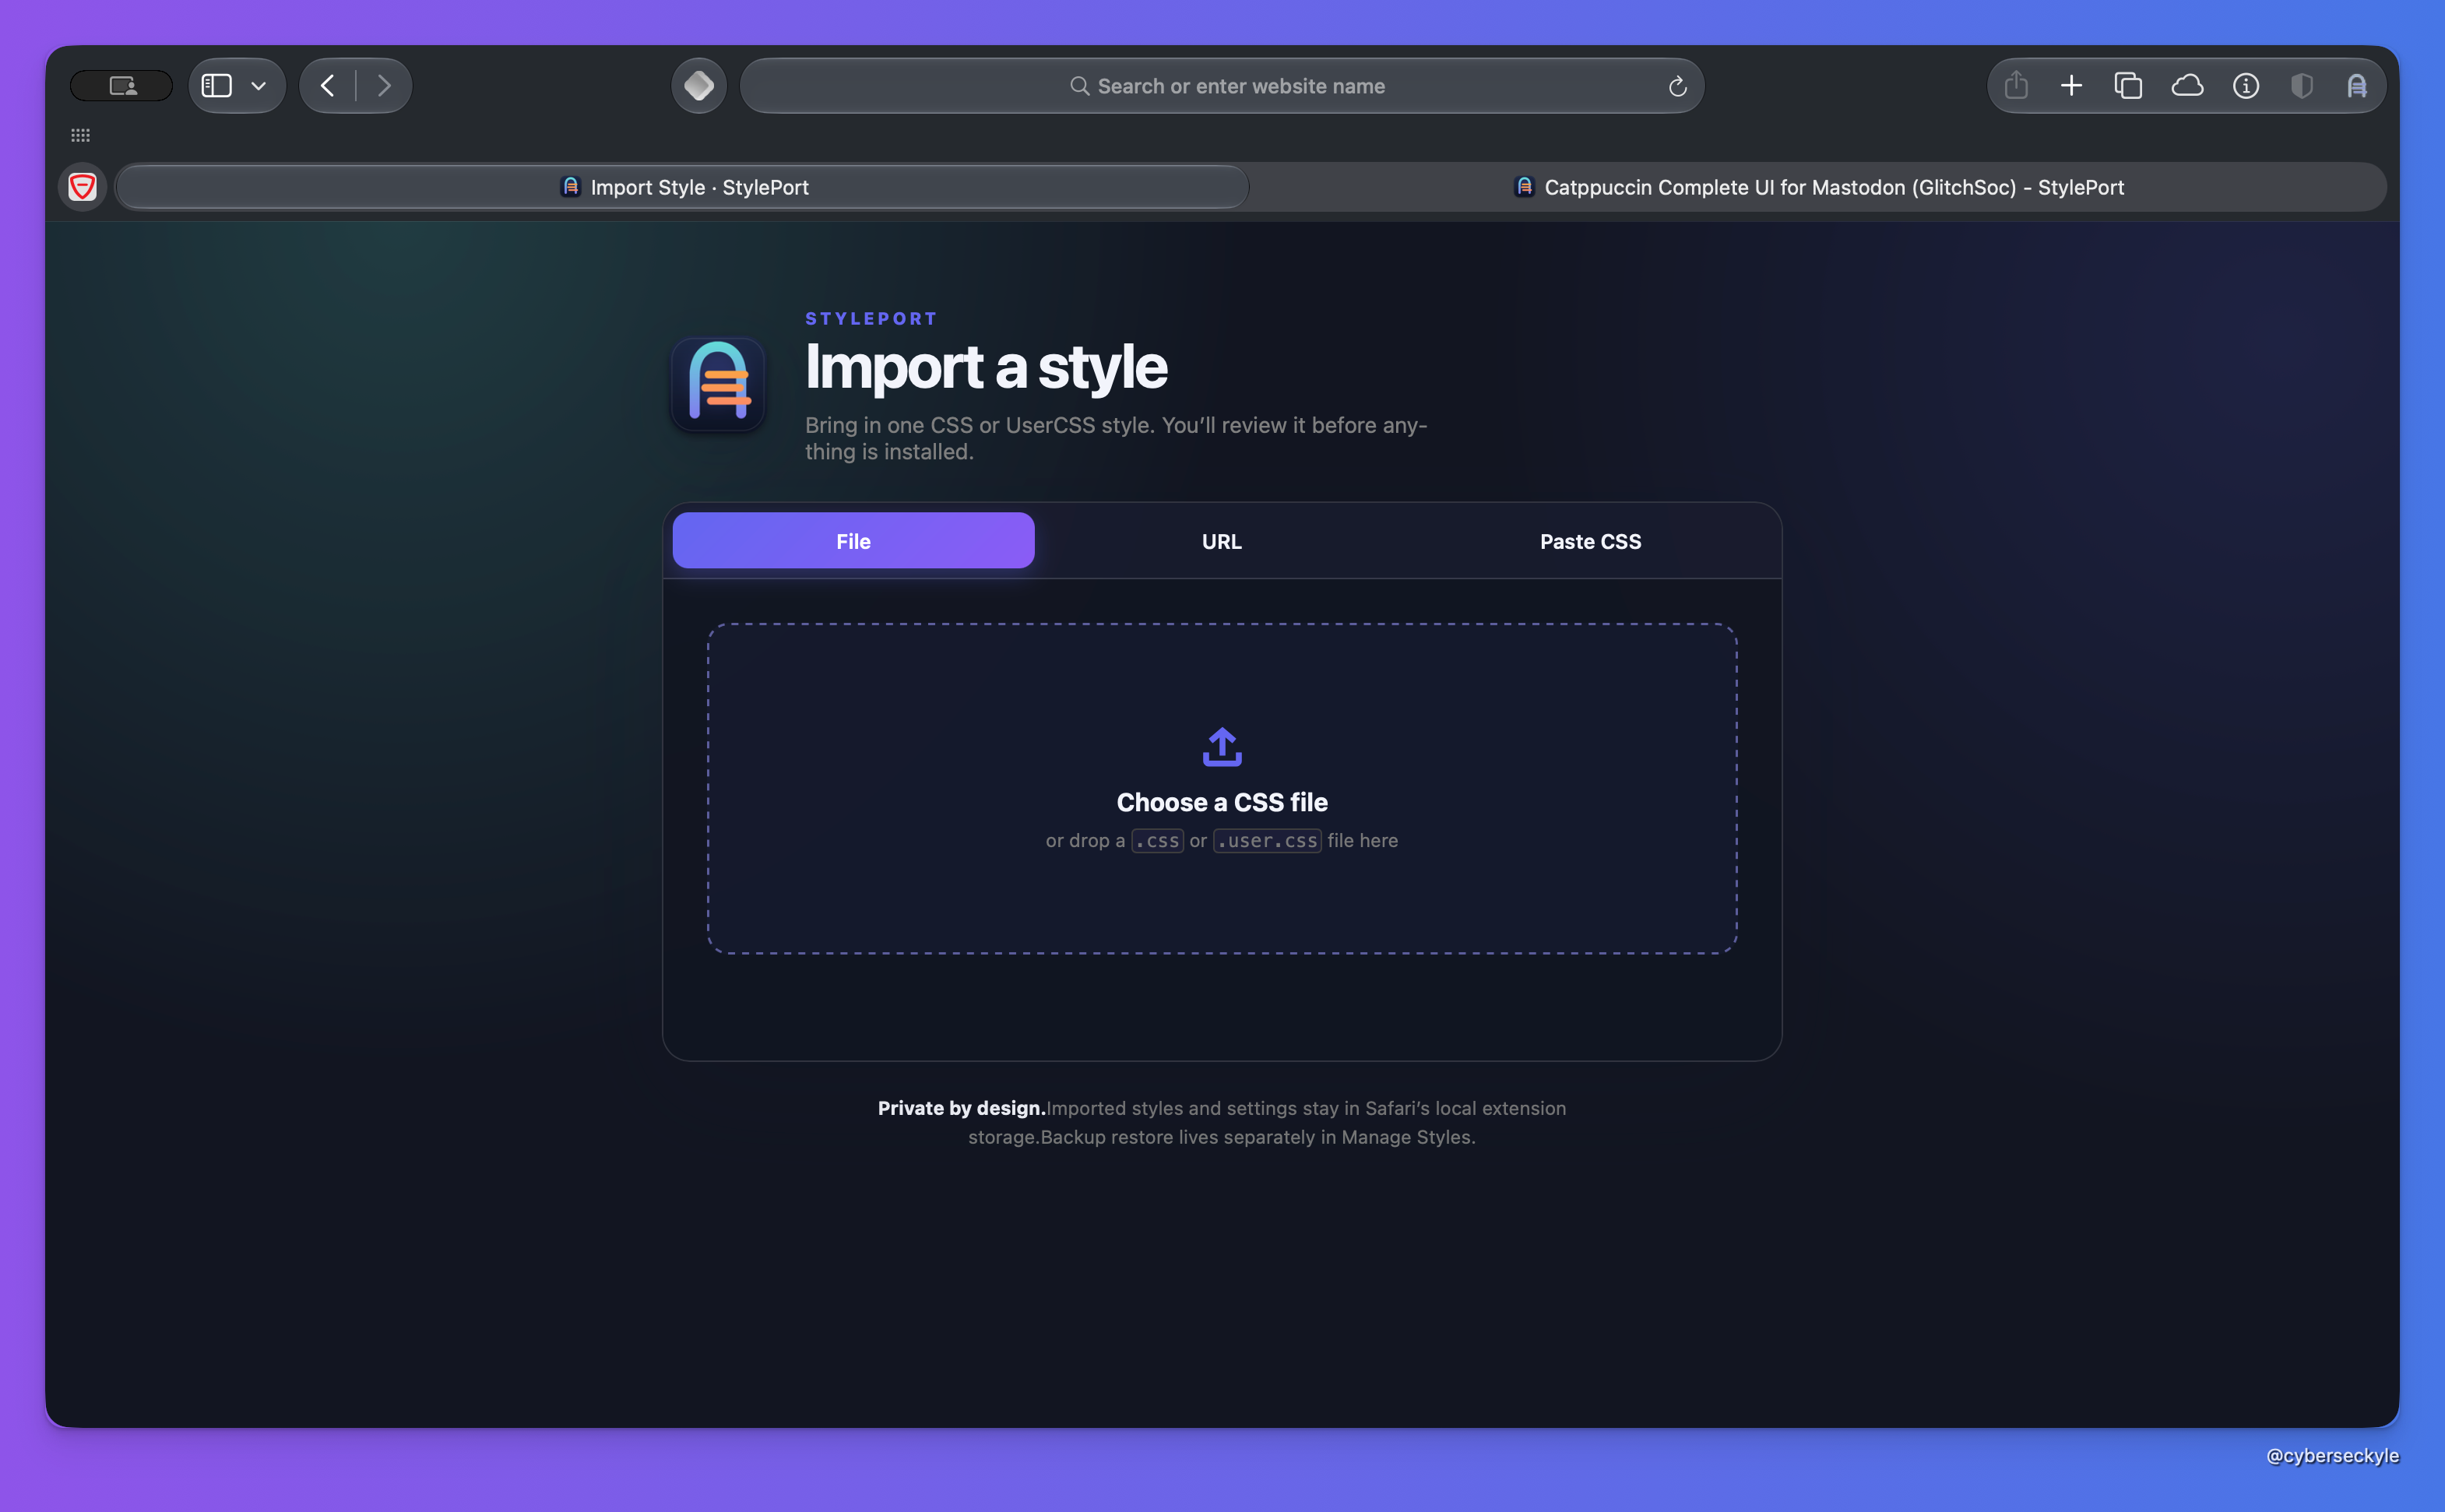Viewport: 2445px width, 1512px height.
Task: Open the iCloud tabs cloud icon
Action: [x=2187, y=86]
